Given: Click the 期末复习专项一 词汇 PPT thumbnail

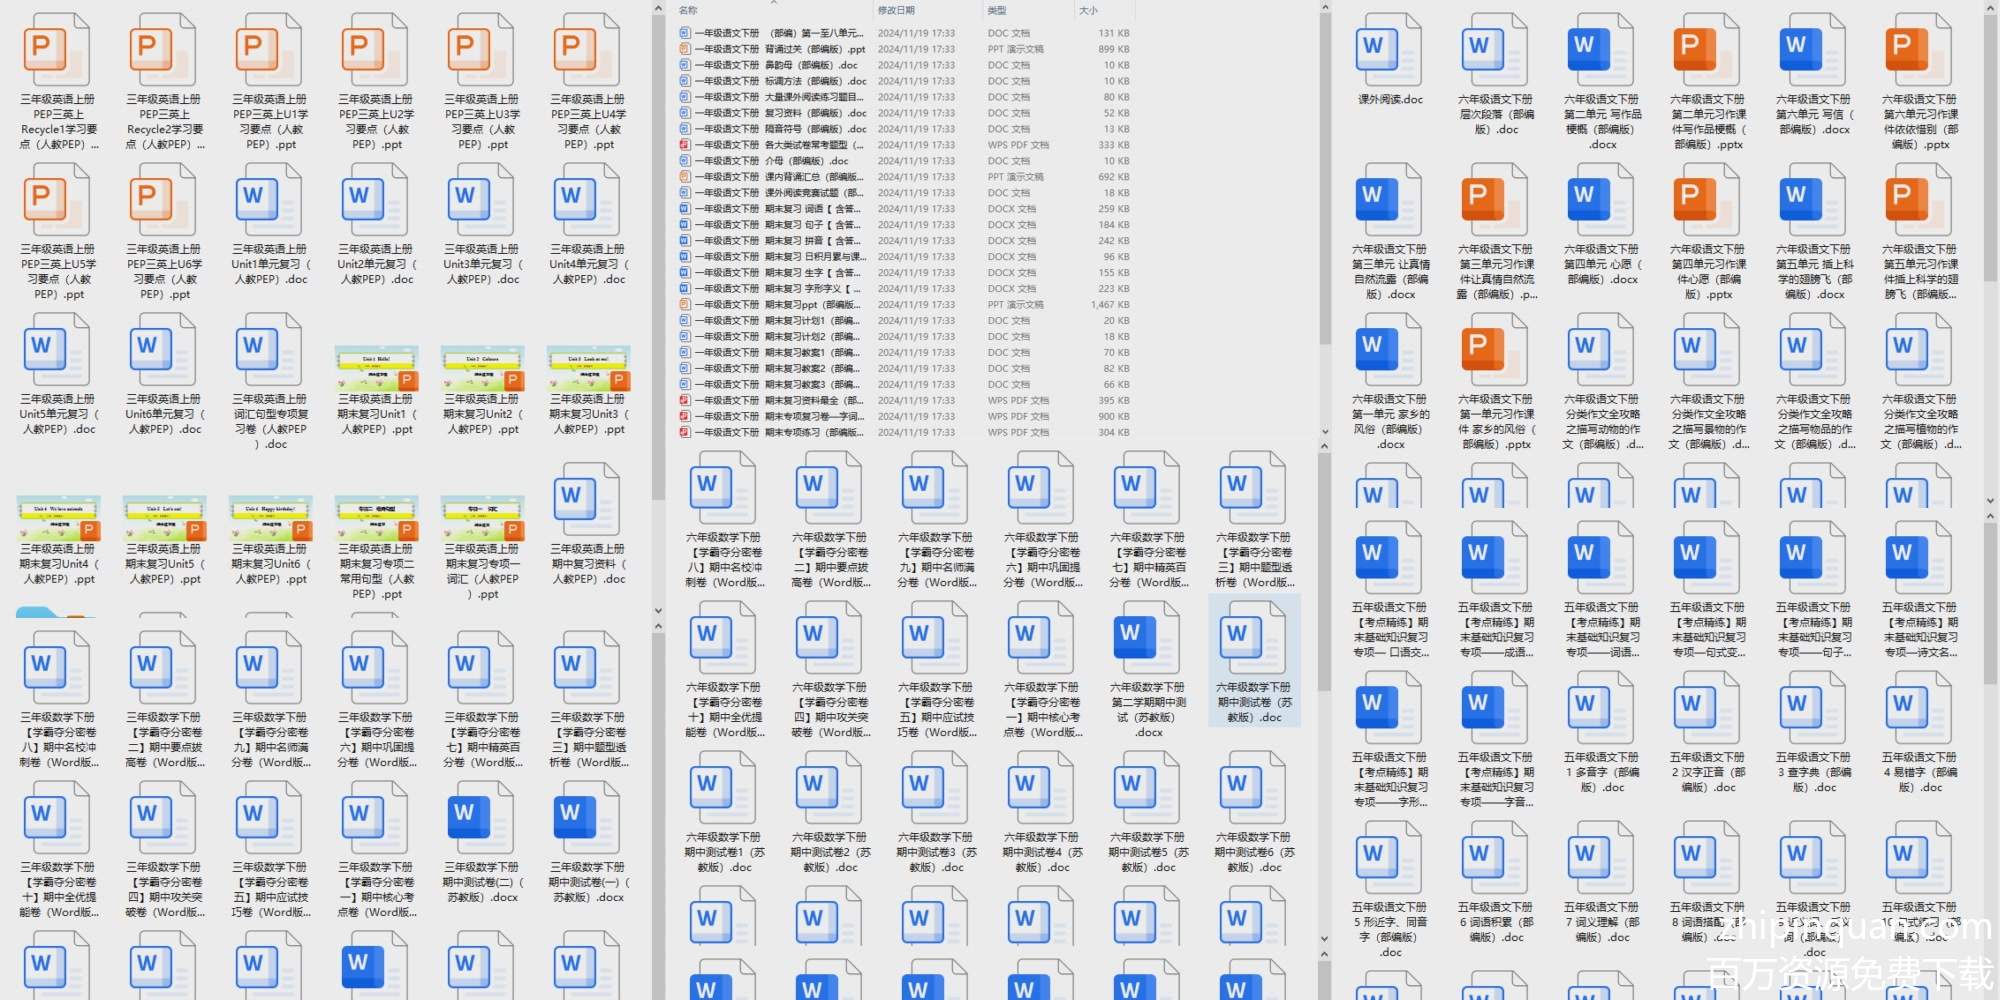Looking at the screenshot, I should 482,518.
